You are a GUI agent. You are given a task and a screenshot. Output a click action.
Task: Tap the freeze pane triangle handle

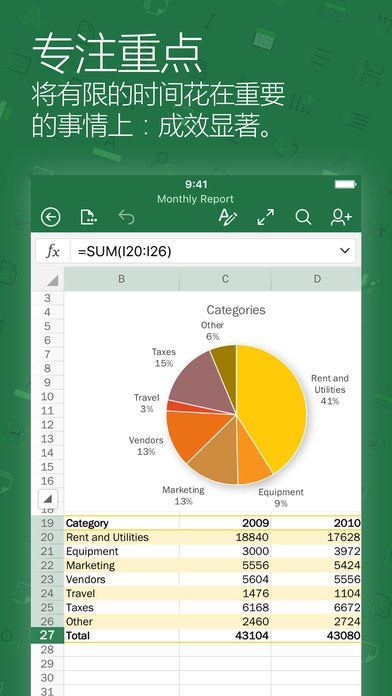click(48, 499)
